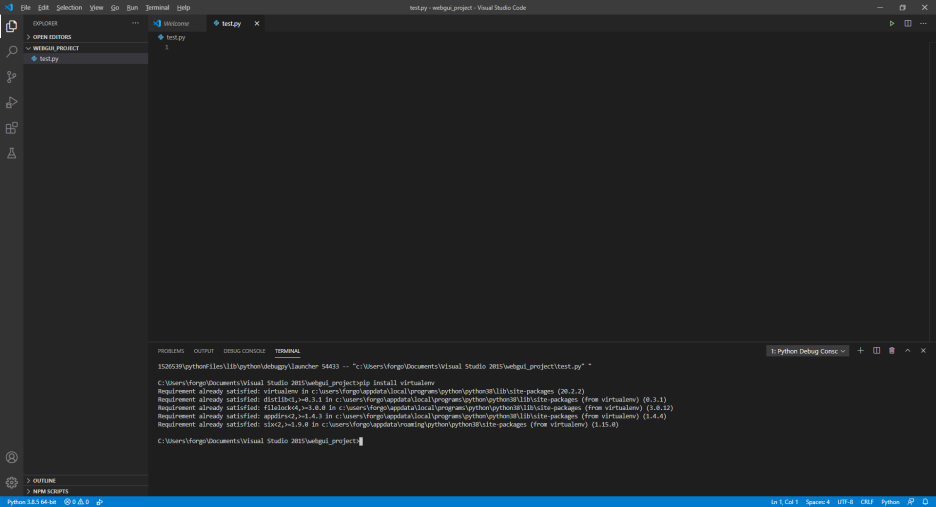936x507 pixels.
Task: Expand the Outline section
Action: (86, 480)
